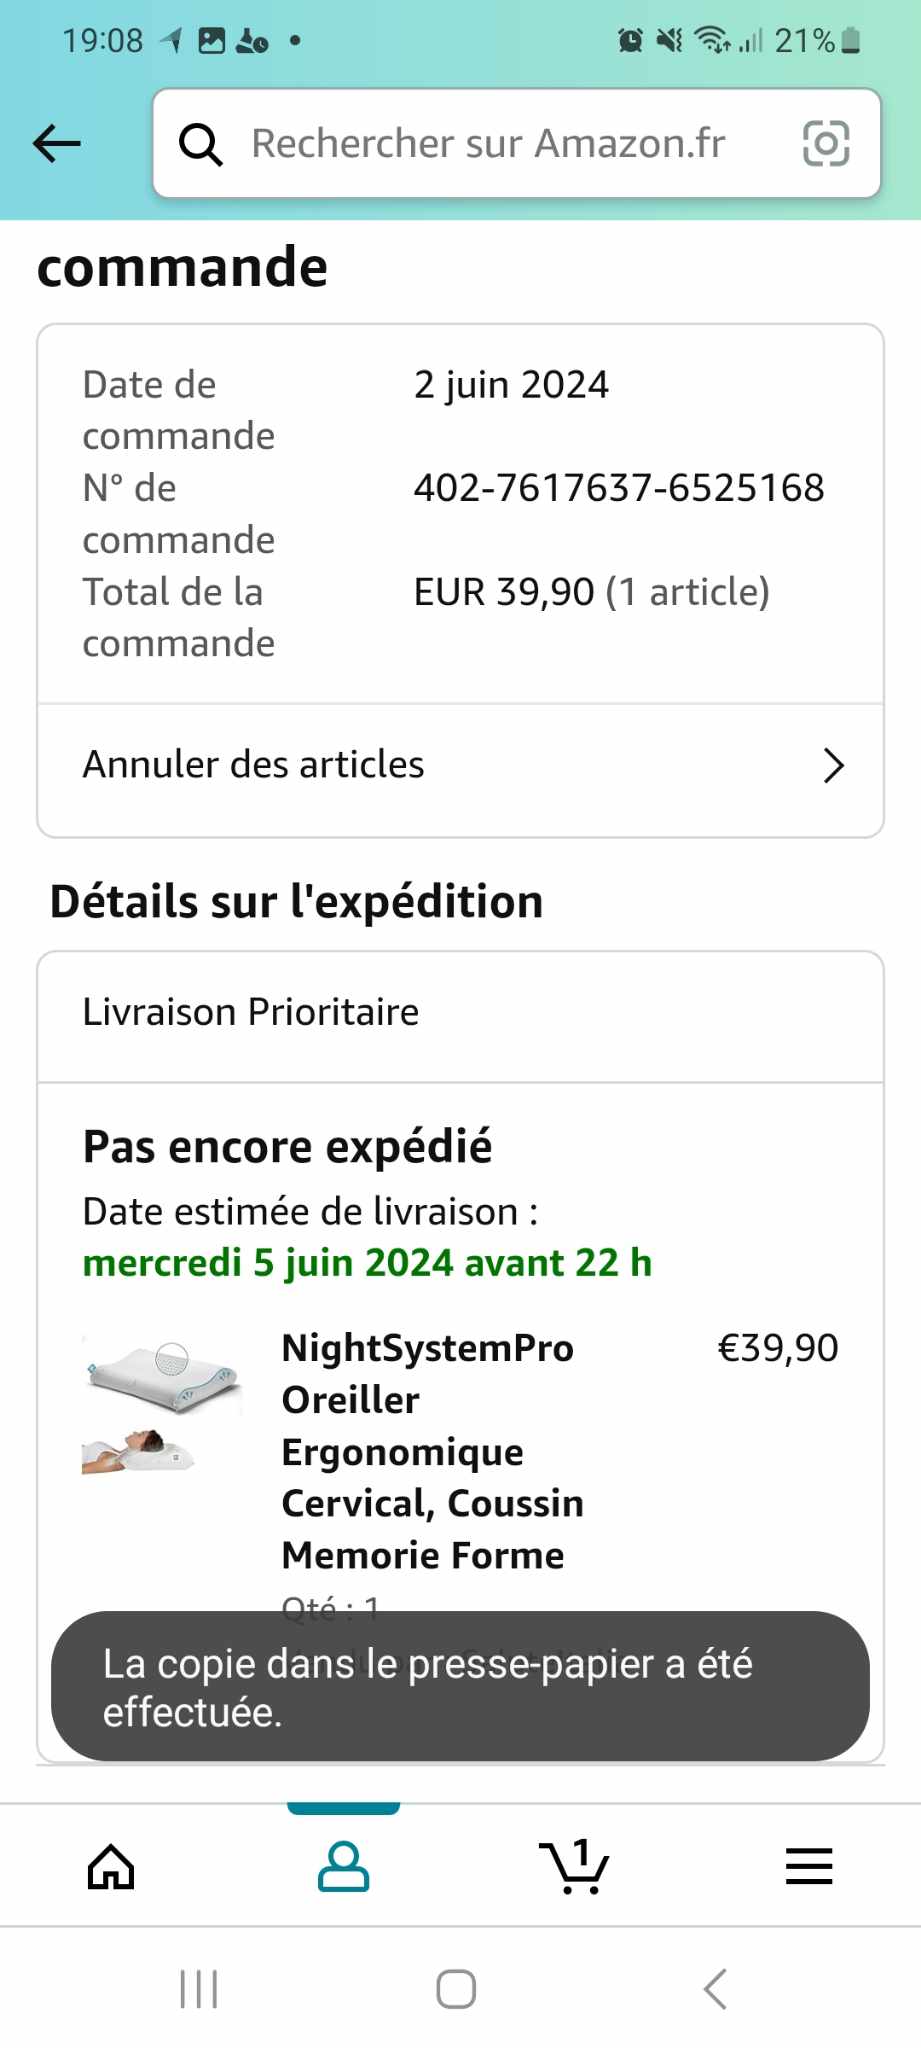Open the shopping cart
Screen dimensions: 921x2048
(574, 1866)
